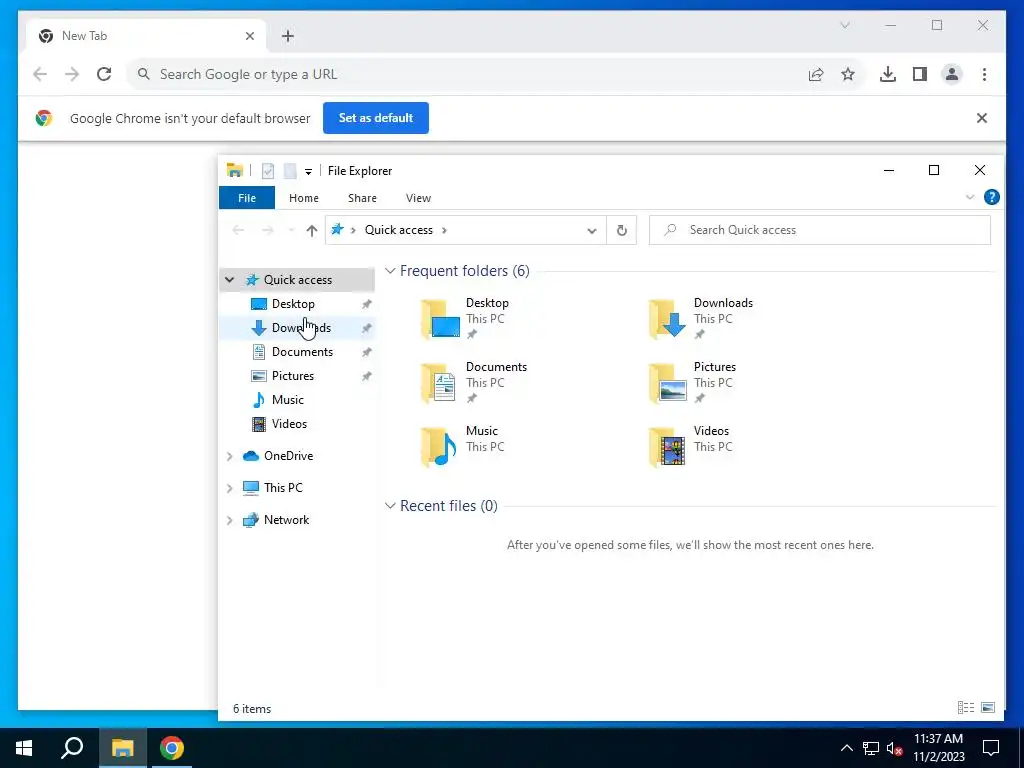Image resolution: width=1024 pixels, height=768 pixels.
Task: Select Pictures folder in Frequent folders
Action: tap(692, 382)
